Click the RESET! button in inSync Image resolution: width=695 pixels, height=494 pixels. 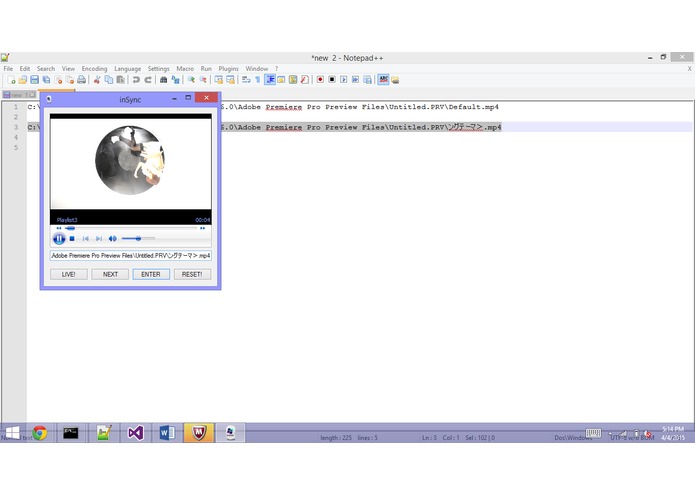coord(192,274)
